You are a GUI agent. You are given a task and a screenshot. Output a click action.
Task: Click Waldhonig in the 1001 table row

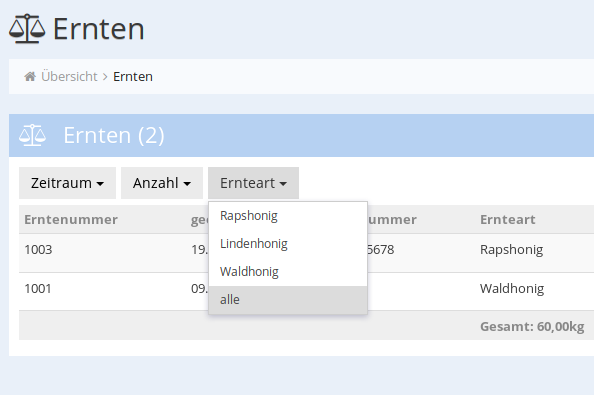click(x=512, y=289)
